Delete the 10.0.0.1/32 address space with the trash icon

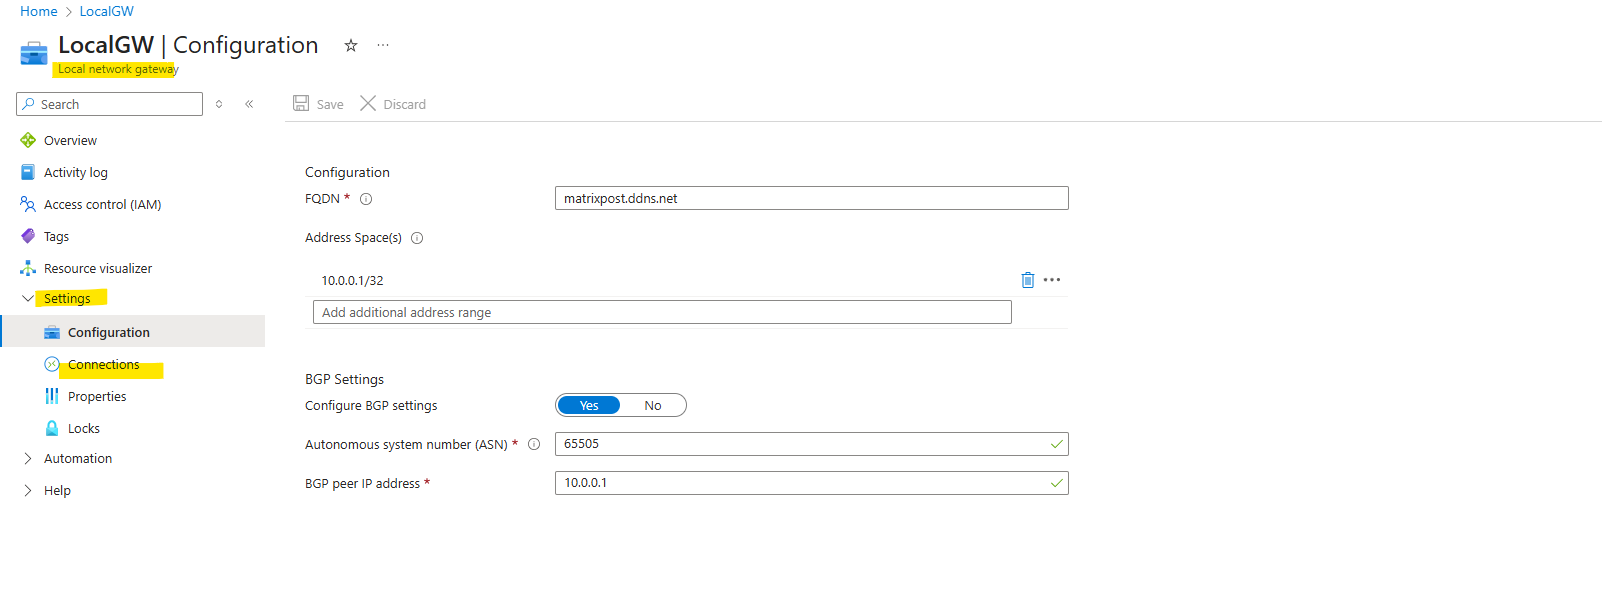coord(1027,280)
